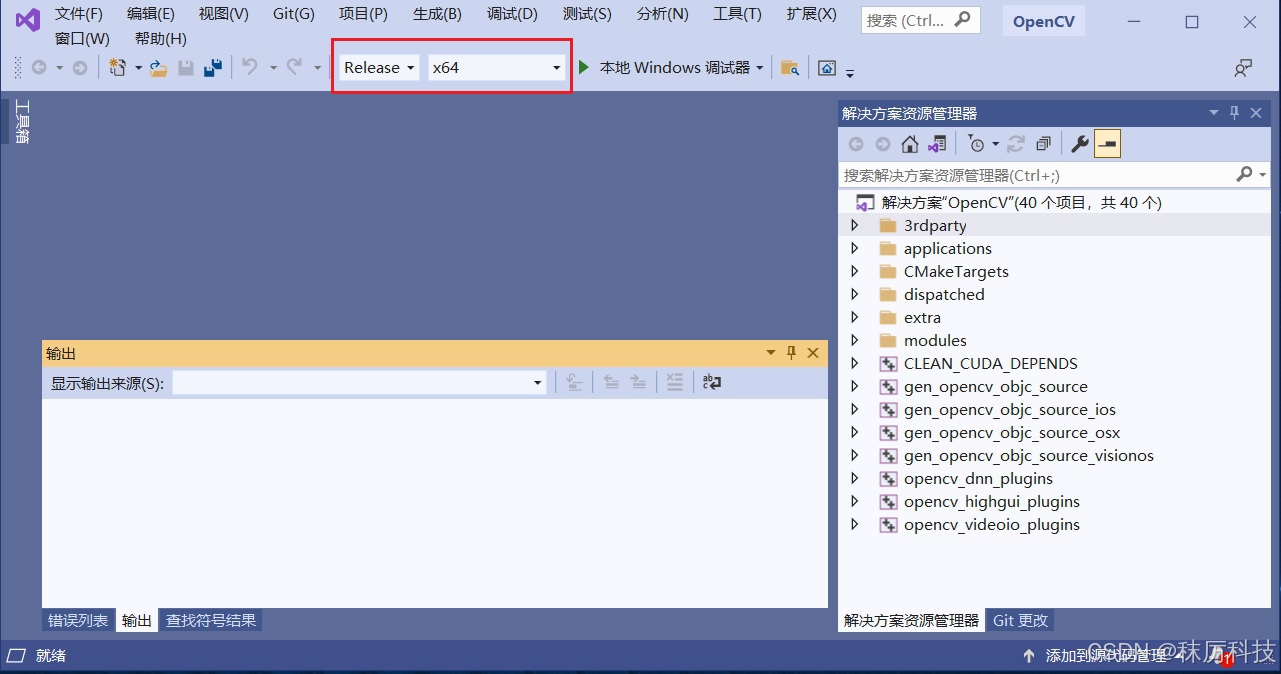This screenshot has height=674, width=1281.
Task: Click the Navigate Backward toolbar icon
Action: 39,68
